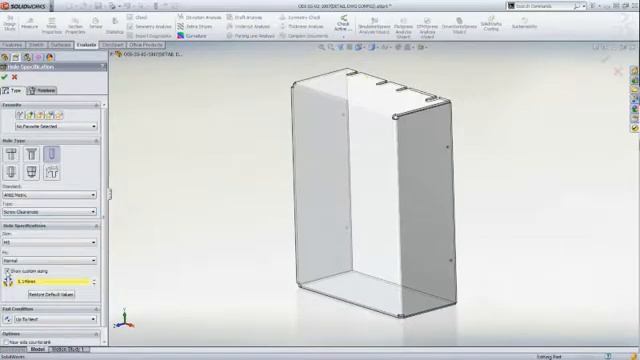Switch to the Surfaces ribbon tab
Viewport: 640px width, 360px height.
coord(60,45)
